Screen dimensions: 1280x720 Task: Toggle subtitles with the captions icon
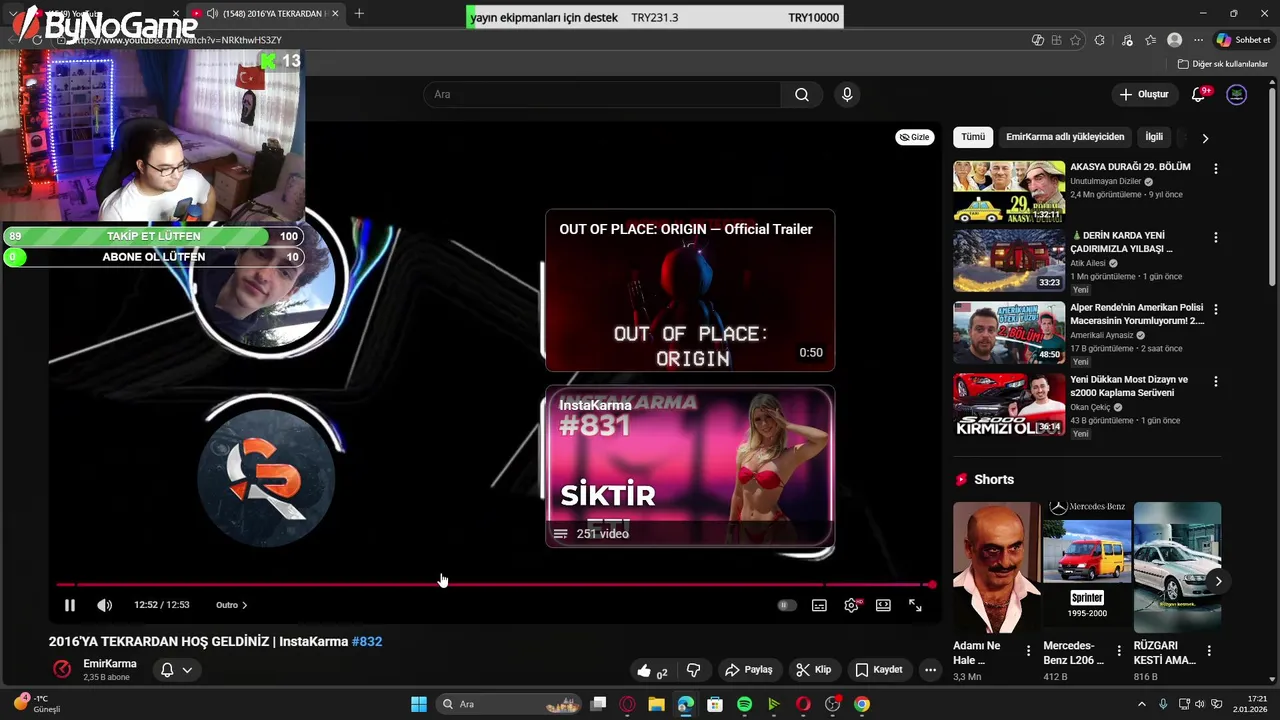point(819,605)
